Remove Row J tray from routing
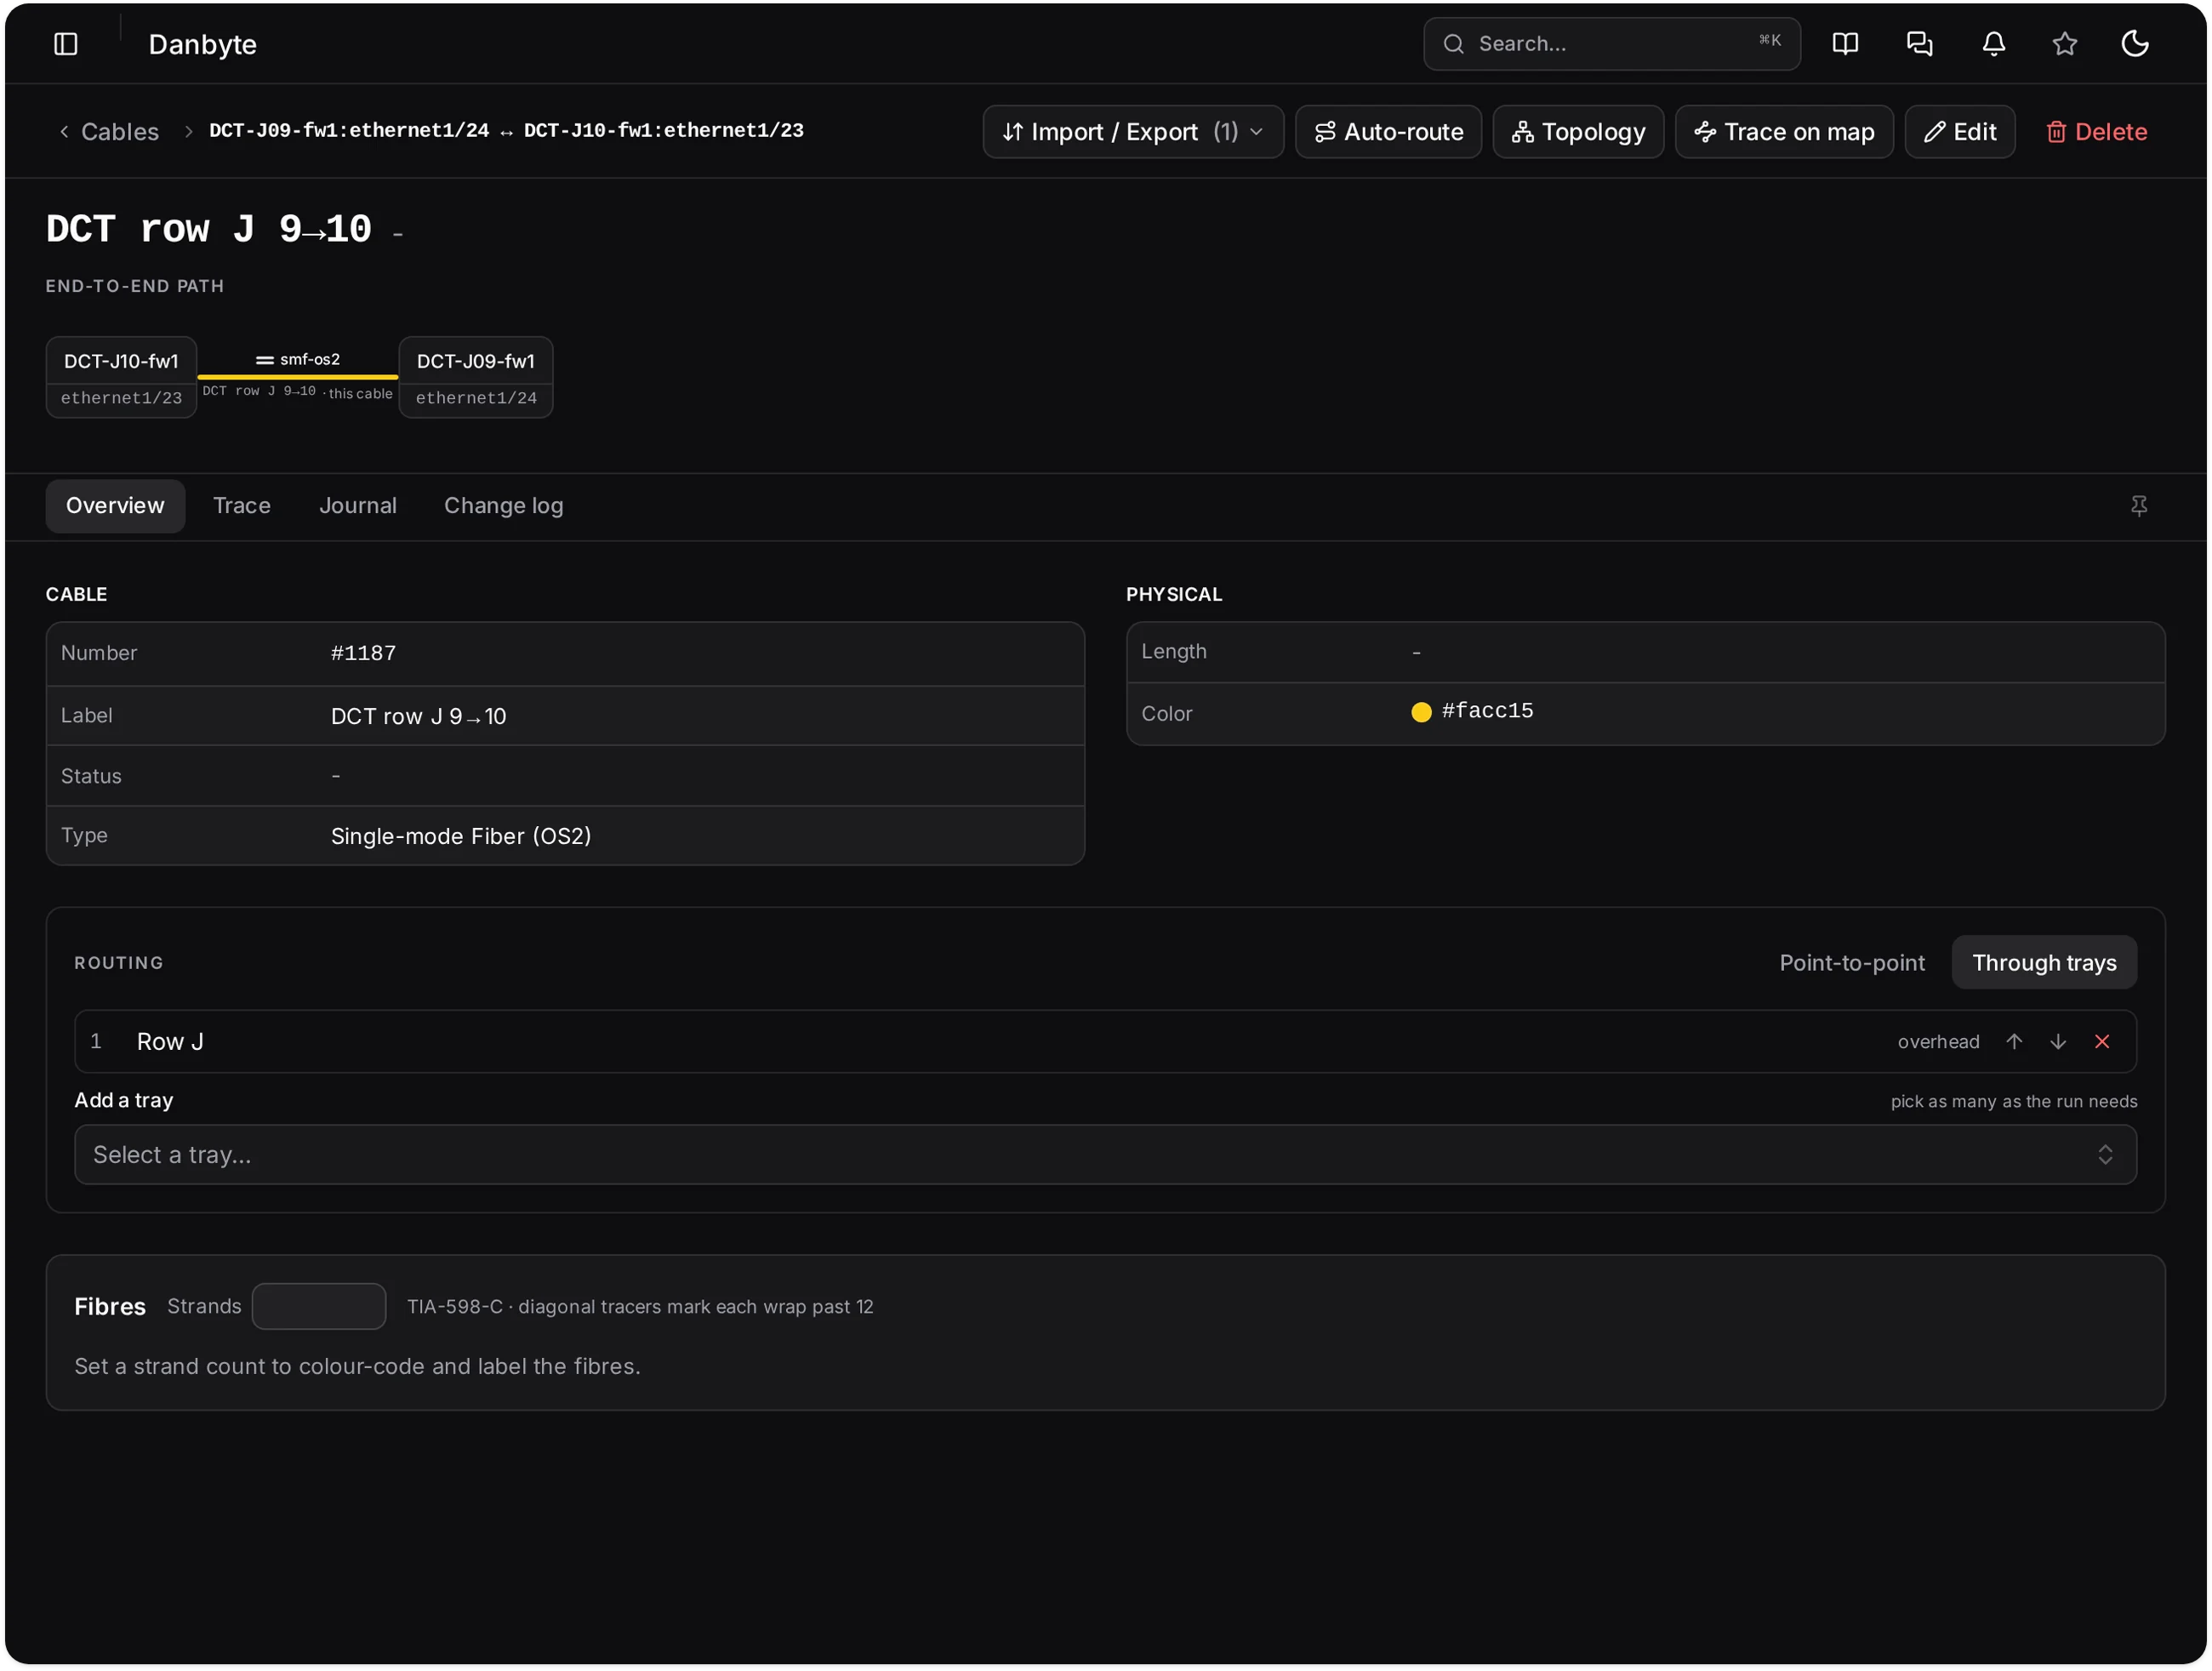 pyautogui.click(x=2101, y=1041)
